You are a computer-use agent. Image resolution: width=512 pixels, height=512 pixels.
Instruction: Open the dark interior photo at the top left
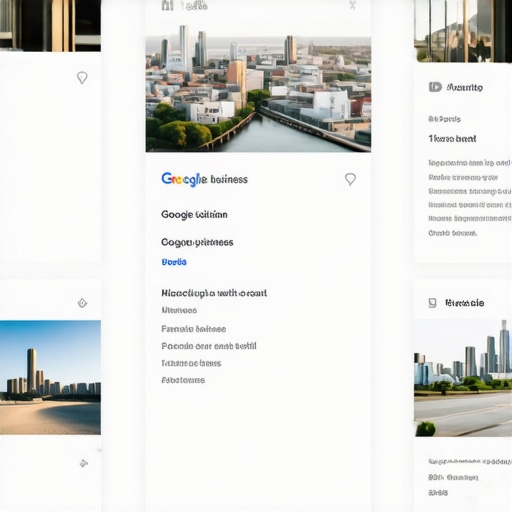tap(50, 26)
